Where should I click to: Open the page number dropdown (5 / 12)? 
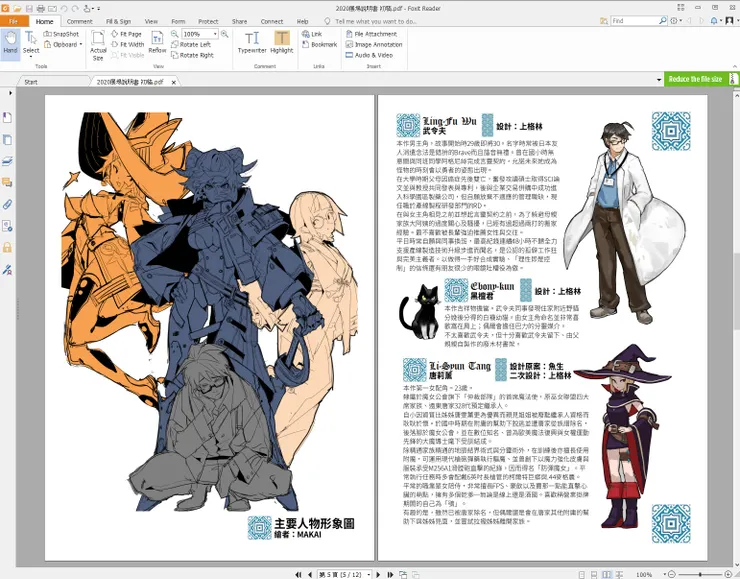coord(367,574)
